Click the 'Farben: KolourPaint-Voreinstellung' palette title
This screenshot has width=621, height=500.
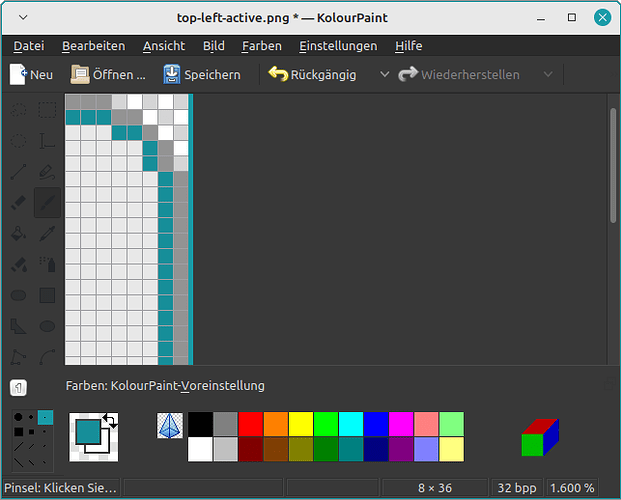[x=165, y=385]
